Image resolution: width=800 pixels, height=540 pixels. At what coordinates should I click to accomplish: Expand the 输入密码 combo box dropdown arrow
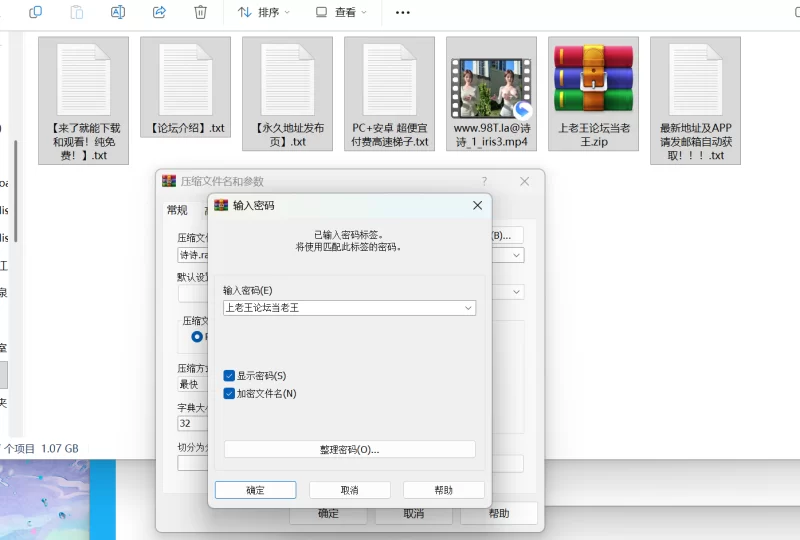click(x=469, y=308)
